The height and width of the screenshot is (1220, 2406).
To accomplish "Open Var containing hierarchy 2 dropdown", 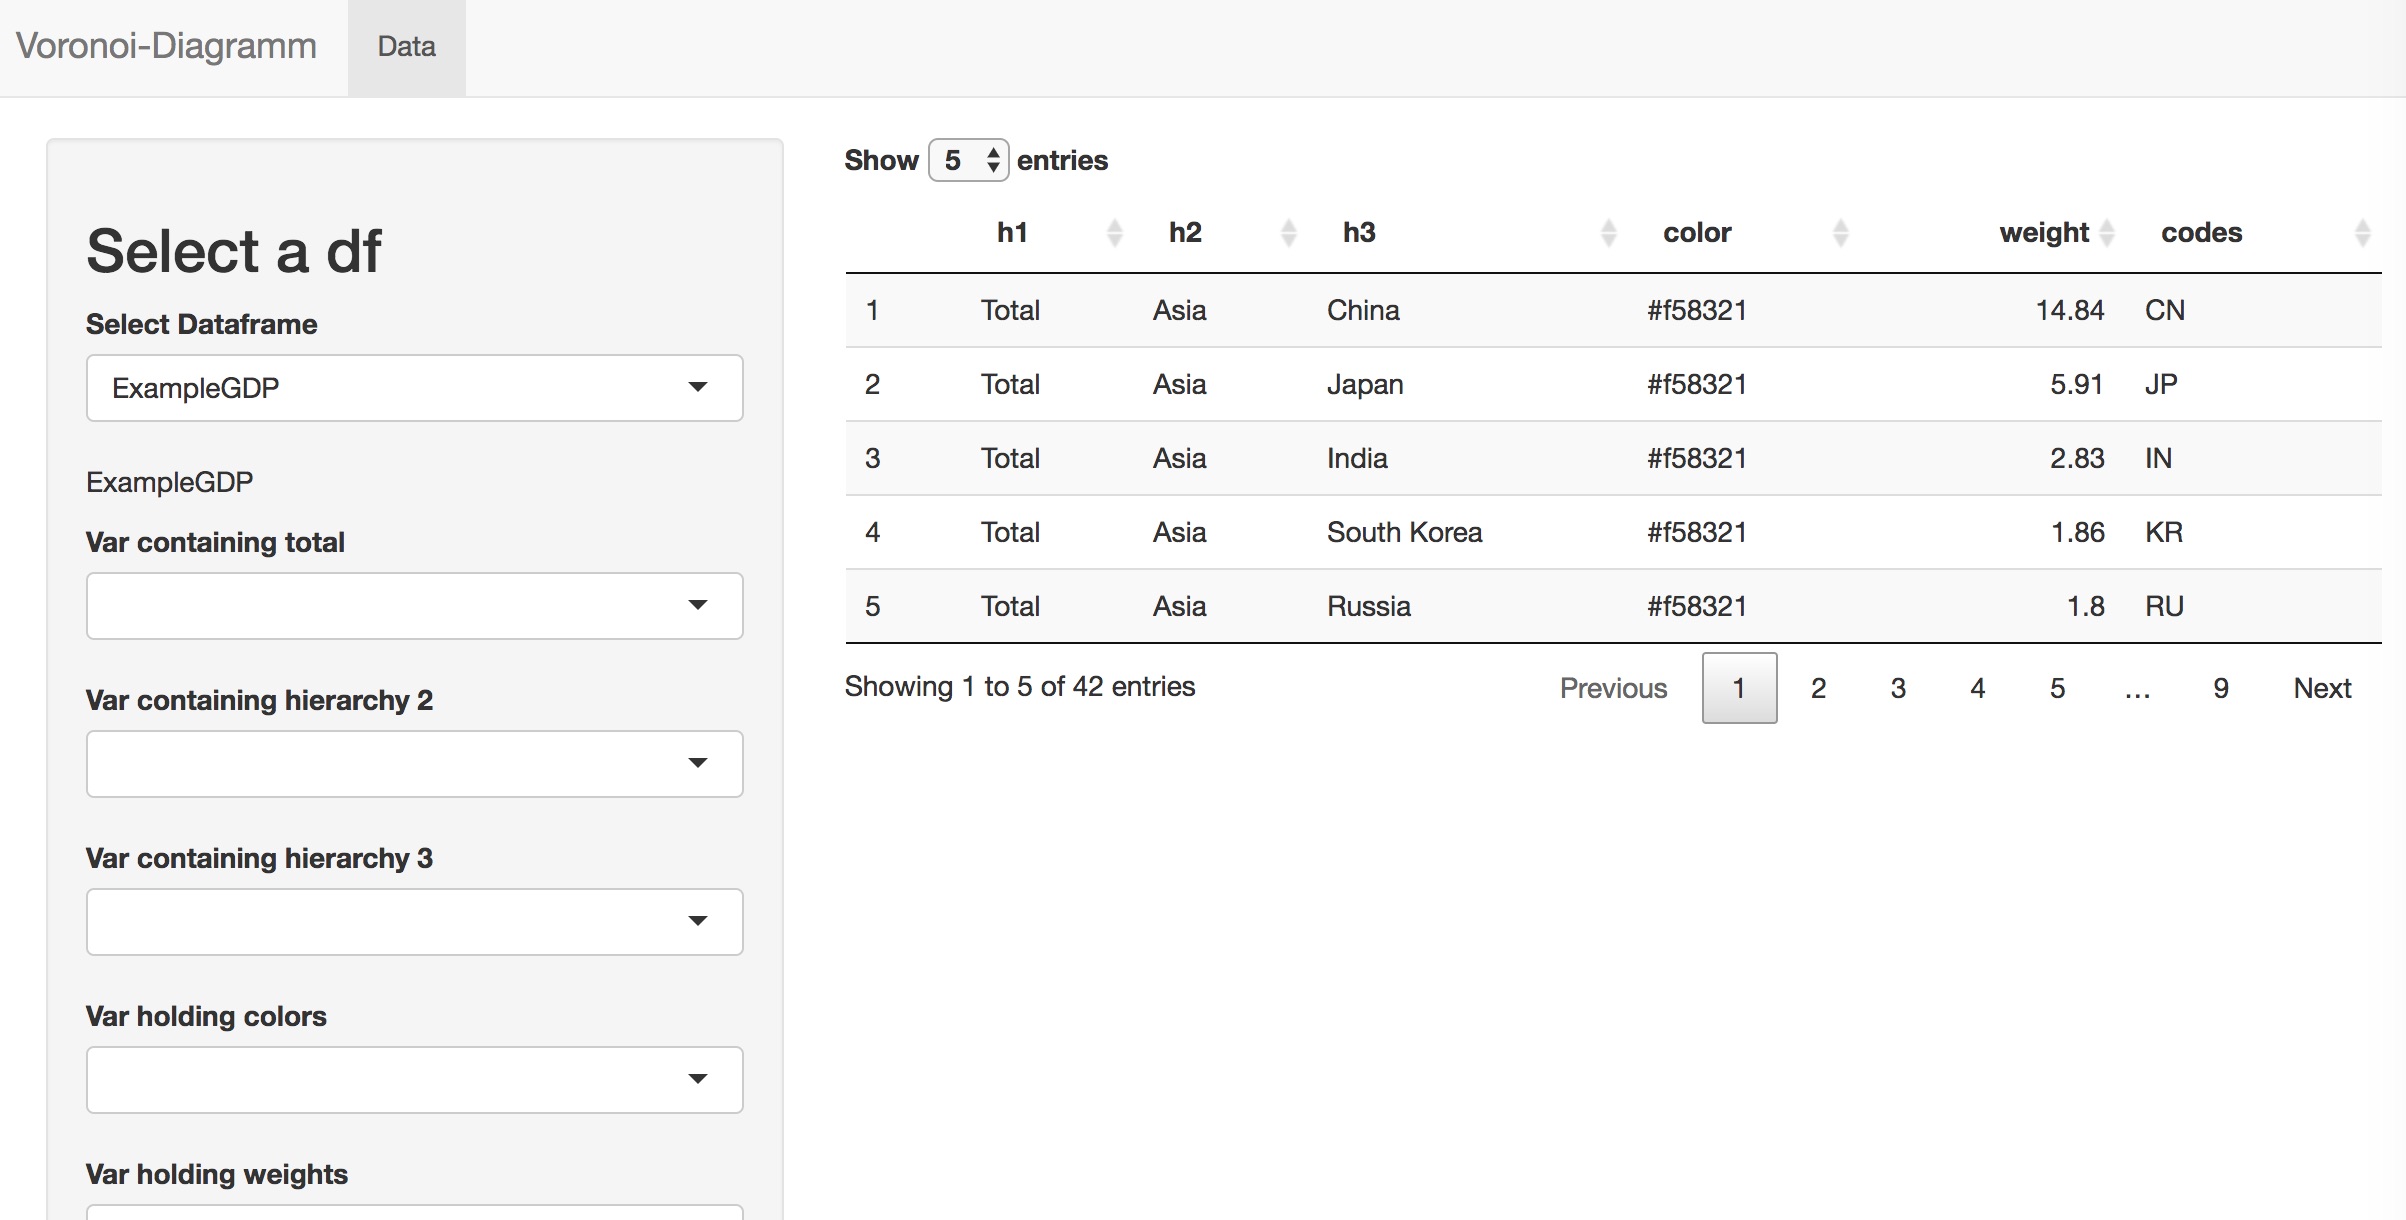I will pyautogui.click(x=414, y=764).
